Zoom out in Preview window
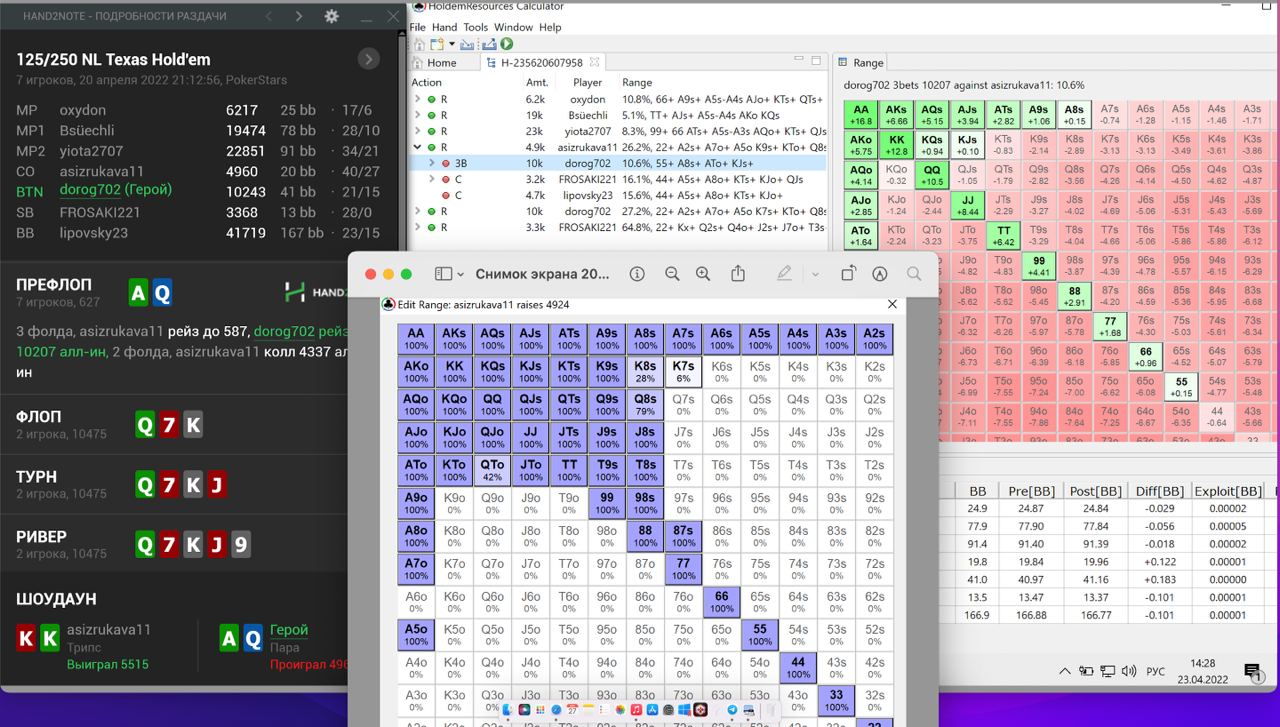Screen dimensions: 1280x727 672,274
